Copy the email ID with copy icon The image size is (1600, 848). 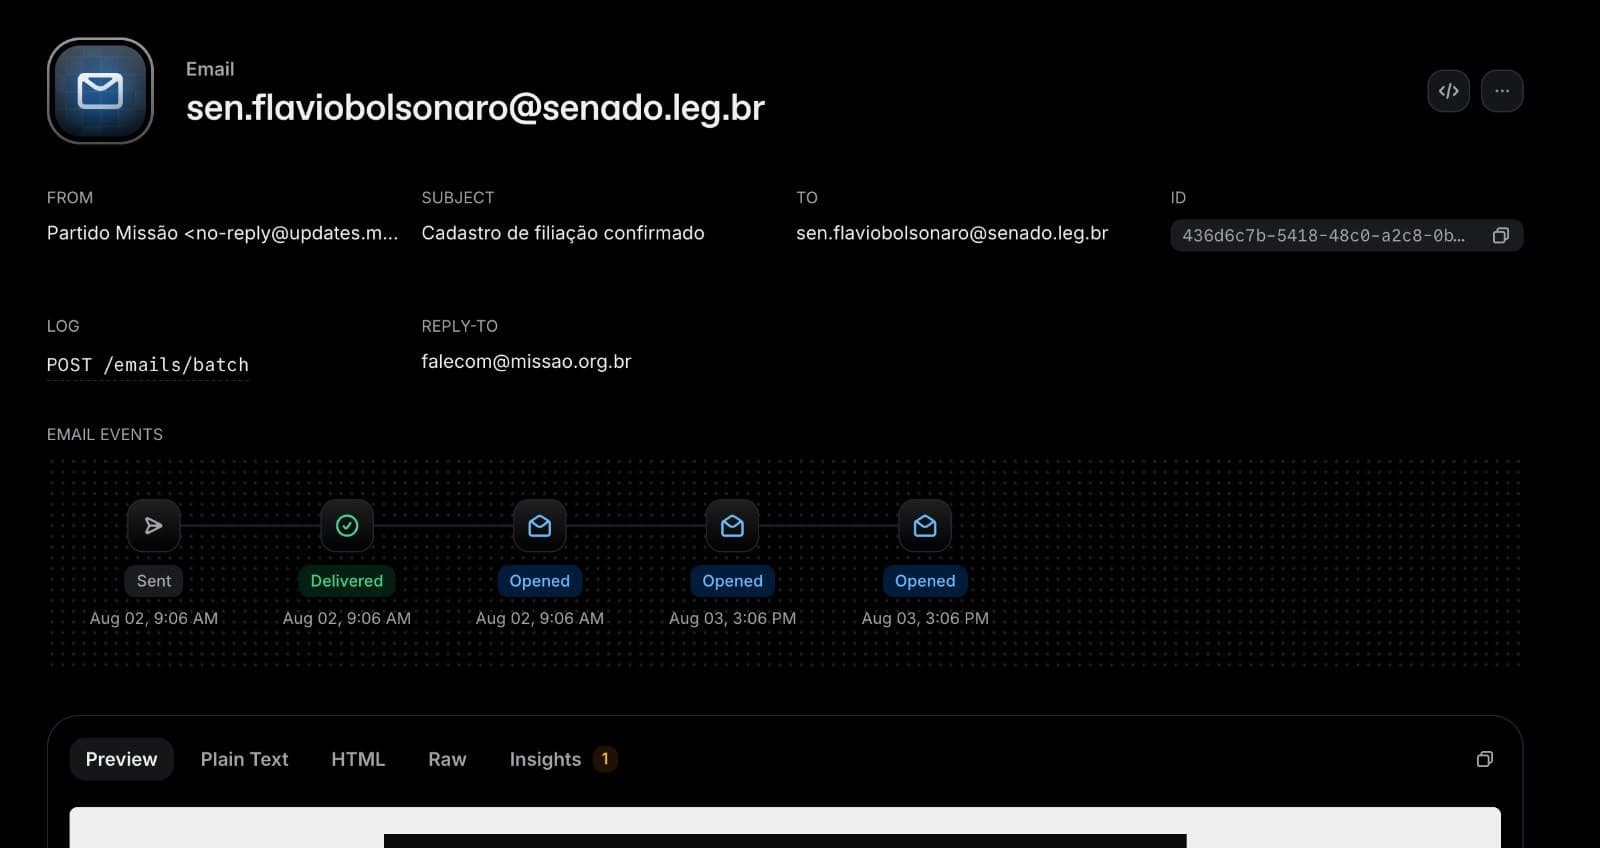click(x=1500, y=236)
